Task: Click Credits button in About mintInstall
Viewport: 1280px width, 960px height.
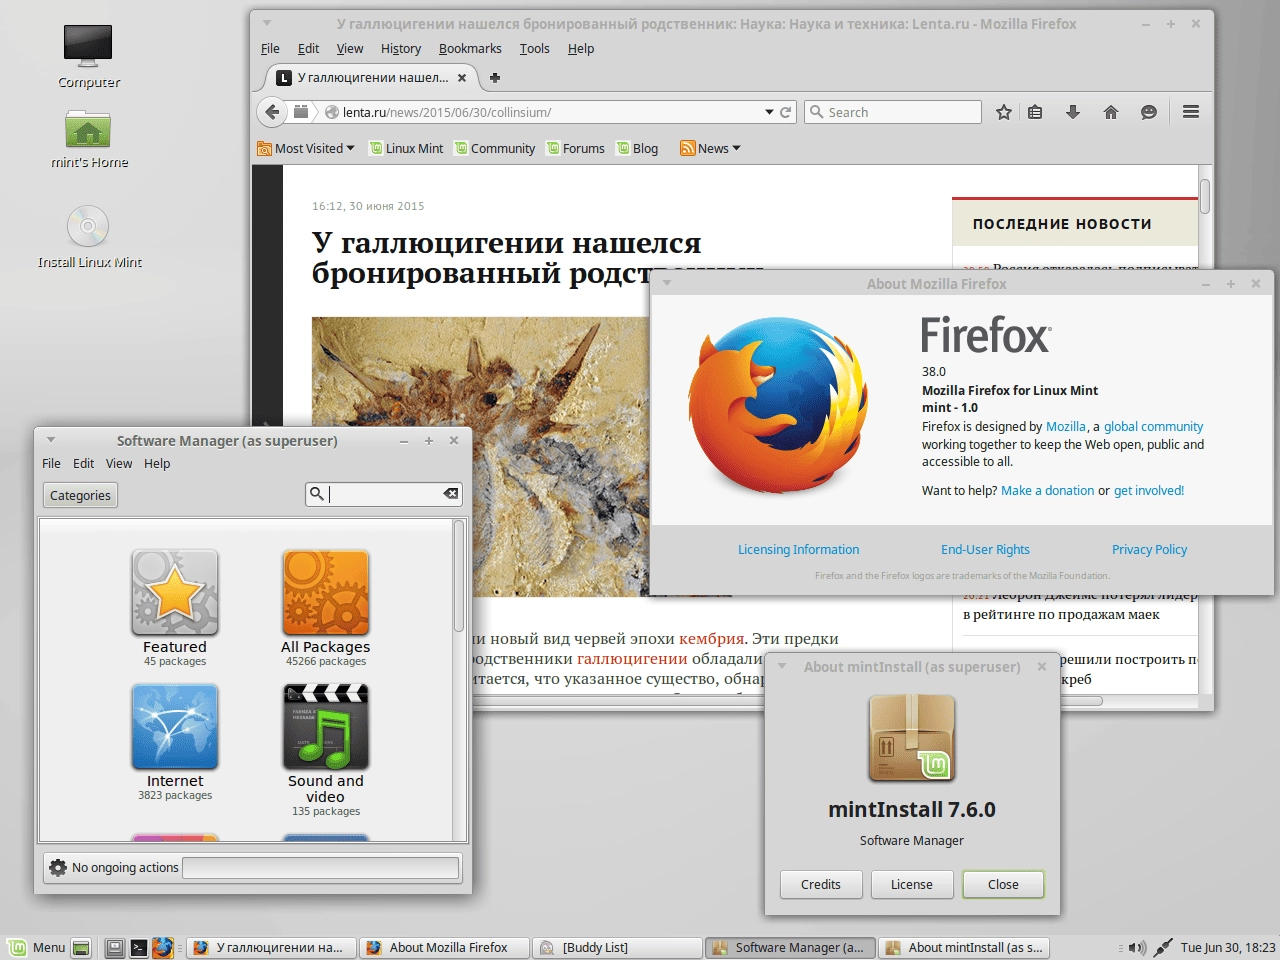Action: pos(820,884)
